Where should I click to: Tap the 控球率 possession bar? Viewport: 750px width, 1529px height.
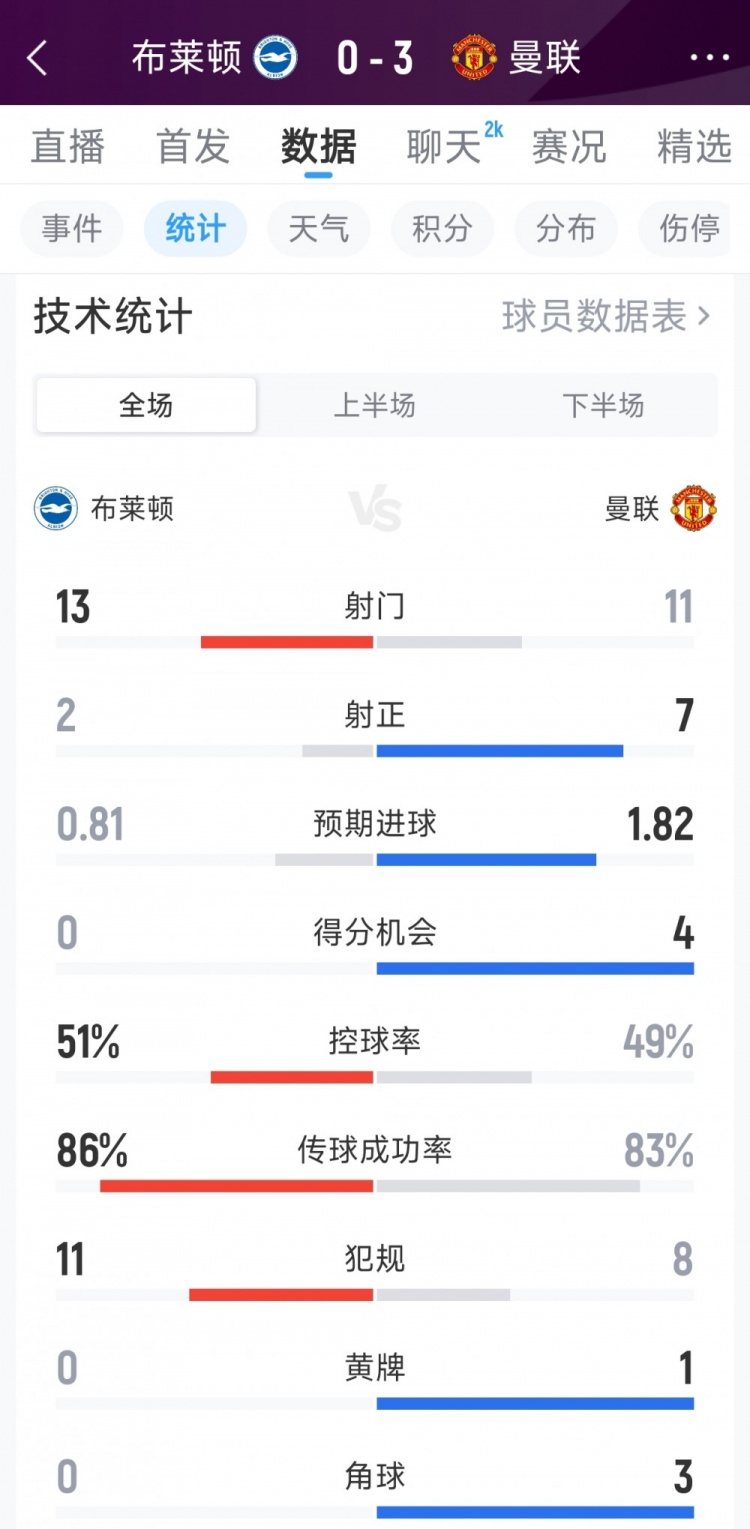(x=375, y=1077)
